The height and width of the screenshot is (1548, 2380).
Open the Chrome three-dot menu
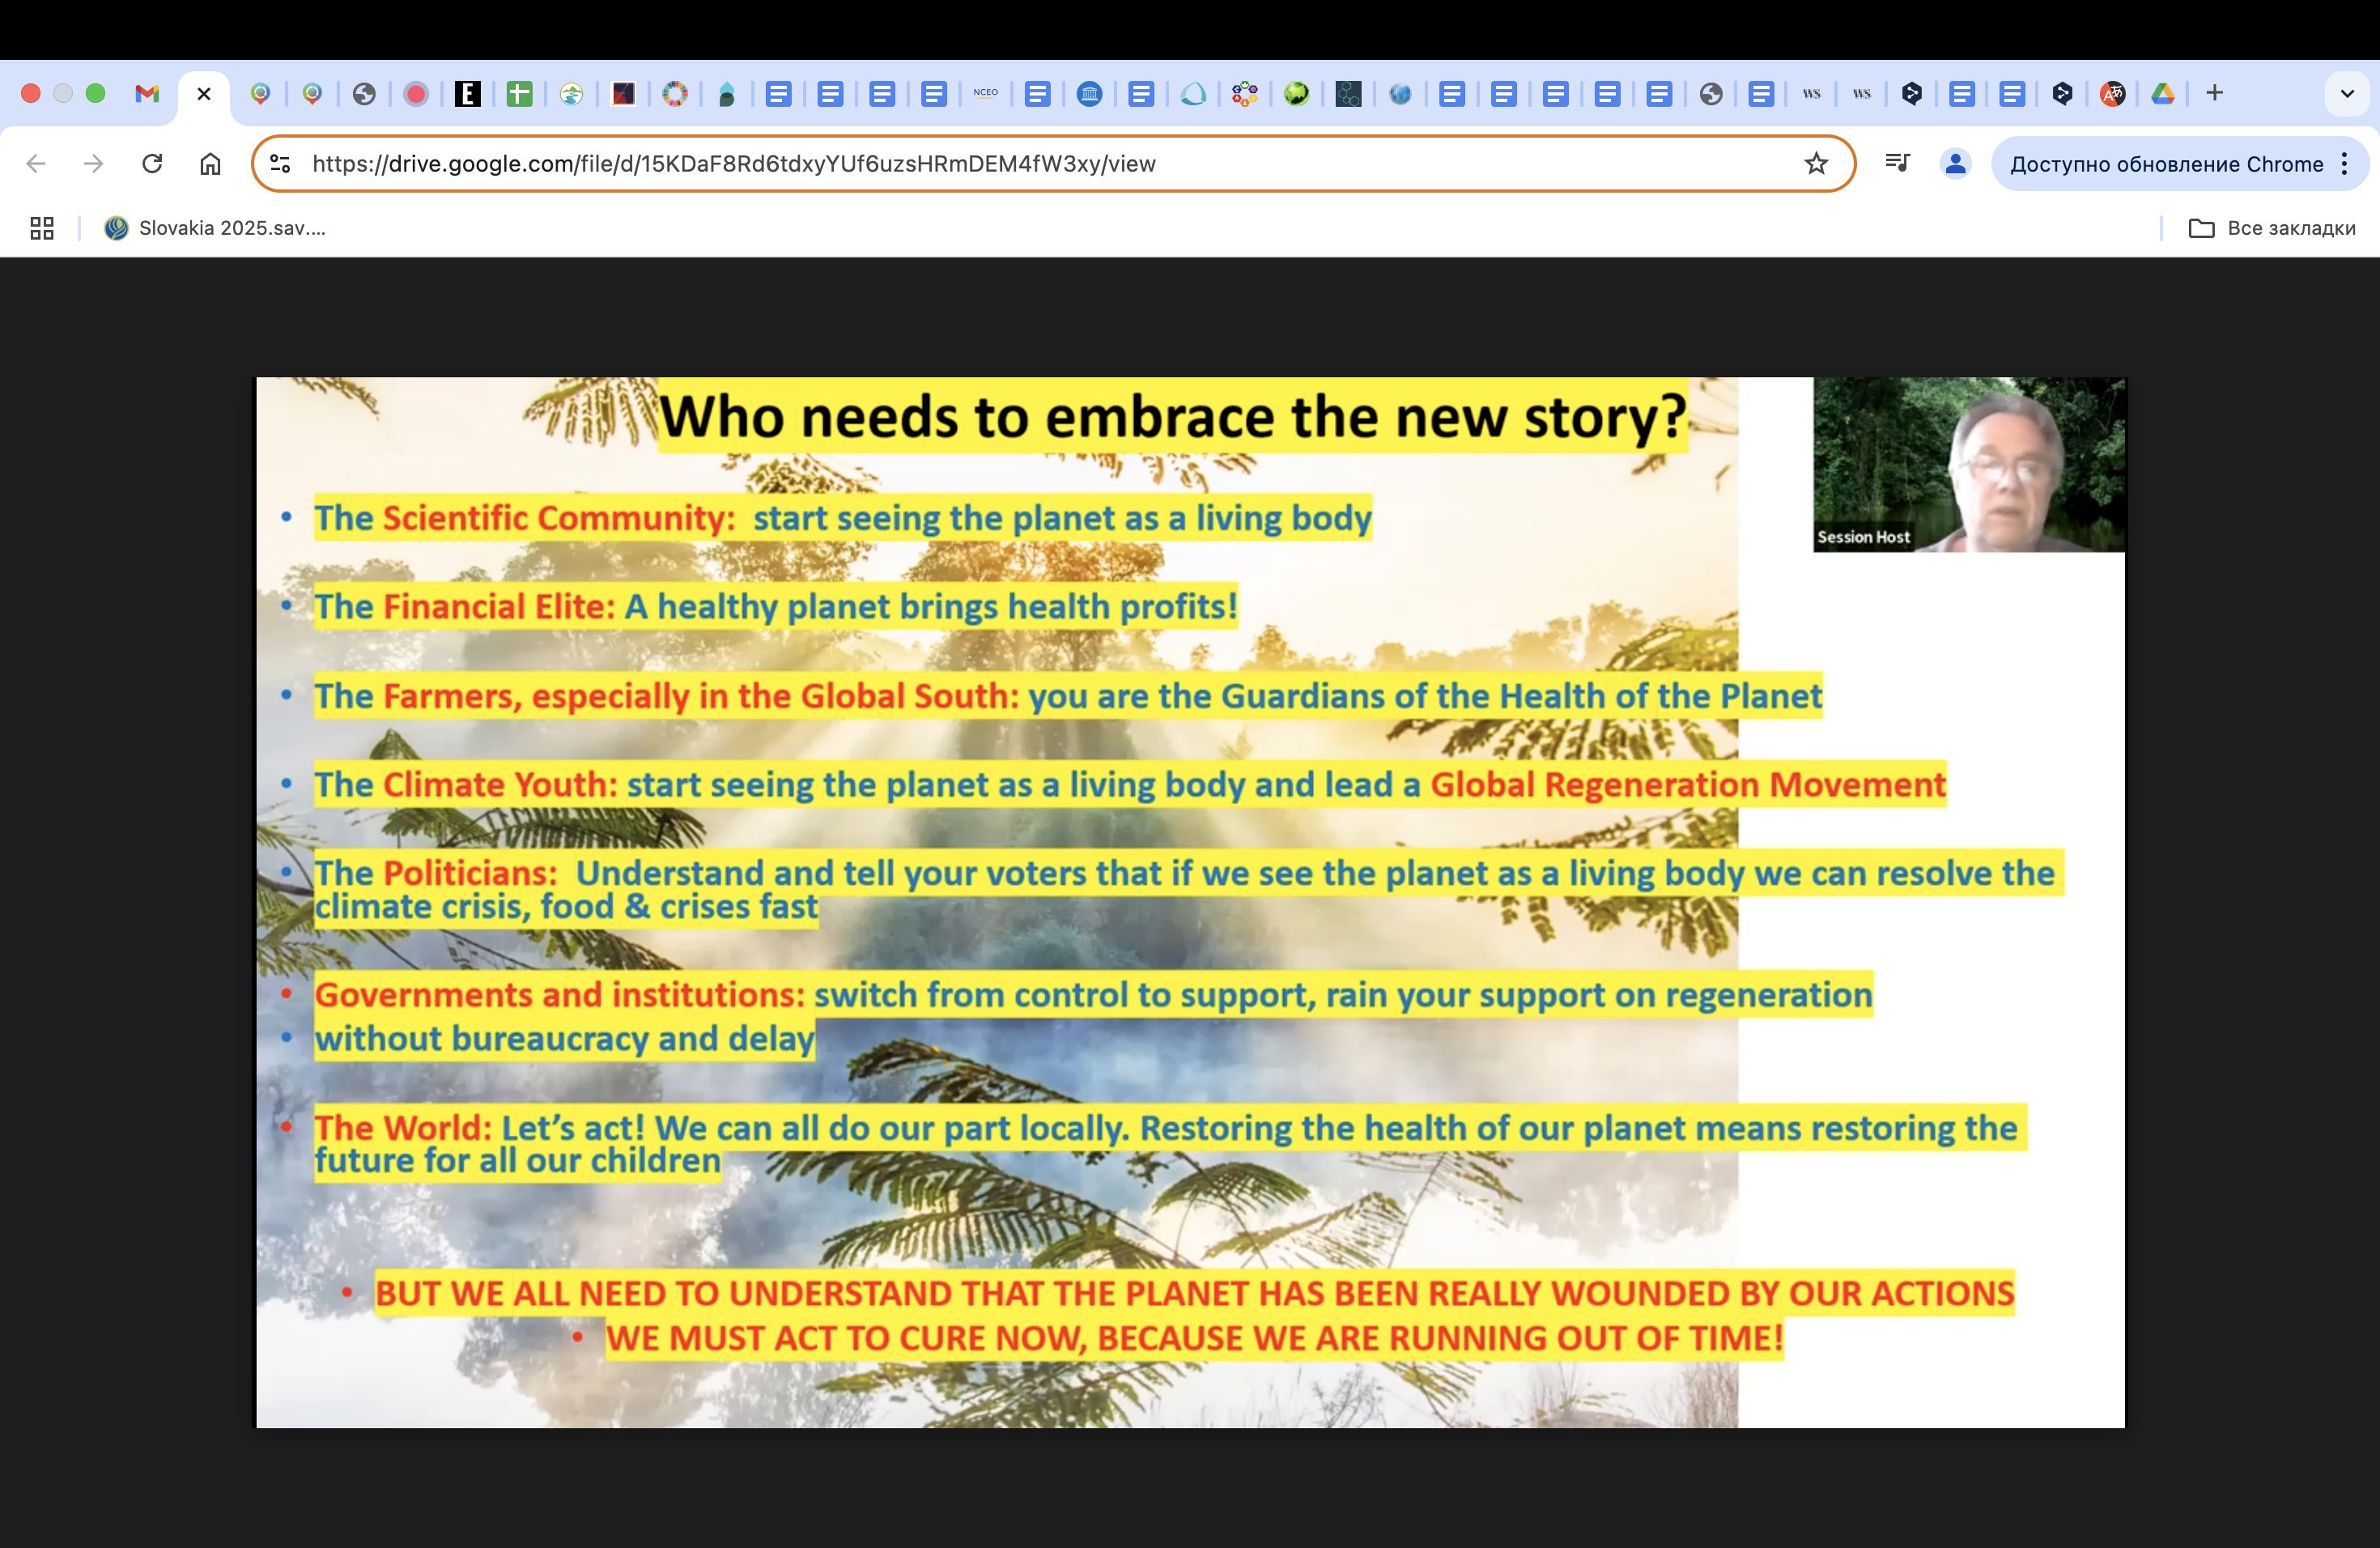(2345, 163)
